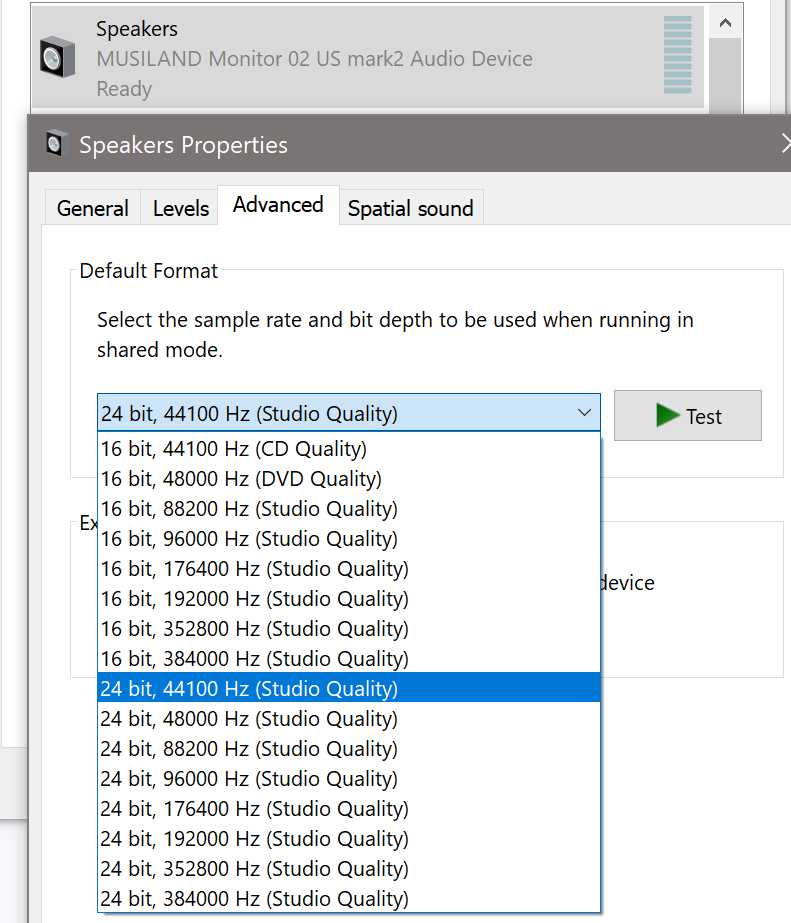Click the Speakers device icon in list

(58, 58)
